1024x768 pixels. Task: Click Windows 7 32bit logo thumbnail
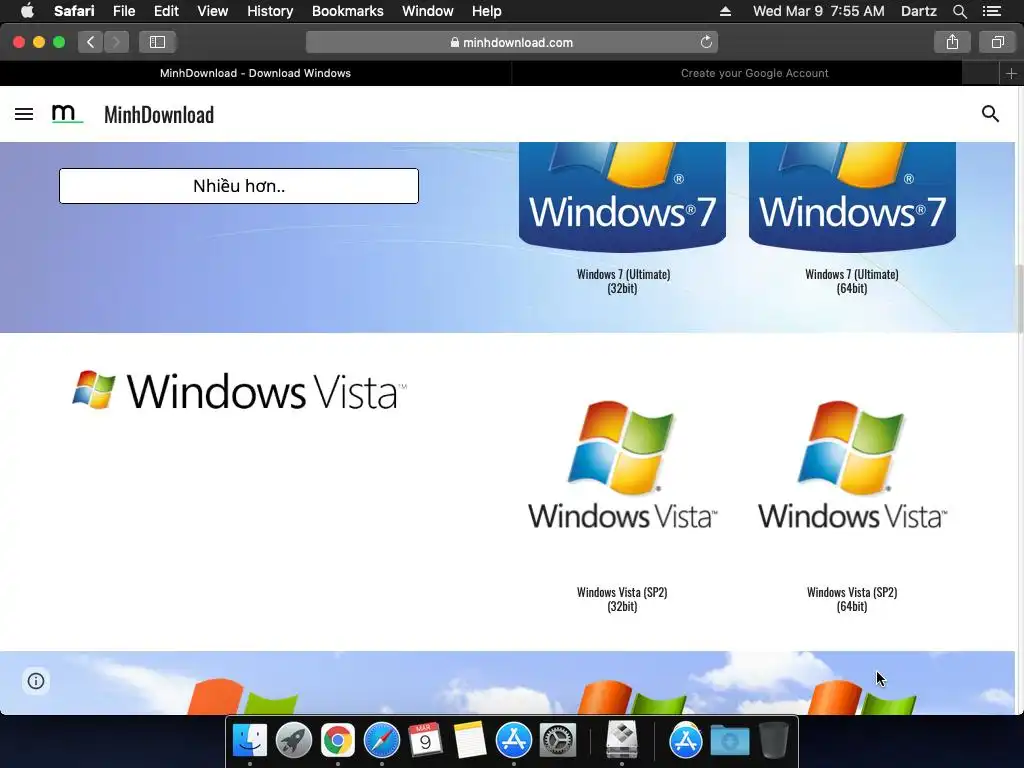tap(622, 197)
